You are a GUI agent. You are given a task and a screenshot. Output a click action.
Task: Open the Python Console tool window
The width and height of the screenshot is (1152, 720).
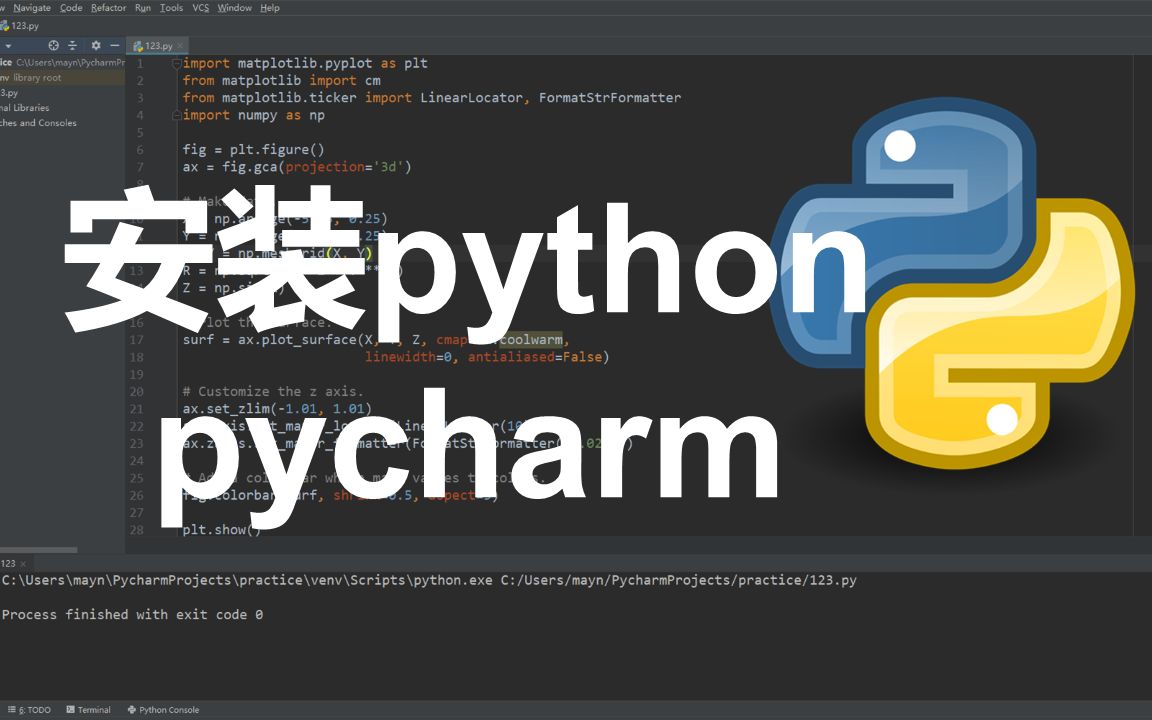click(162, 709)
